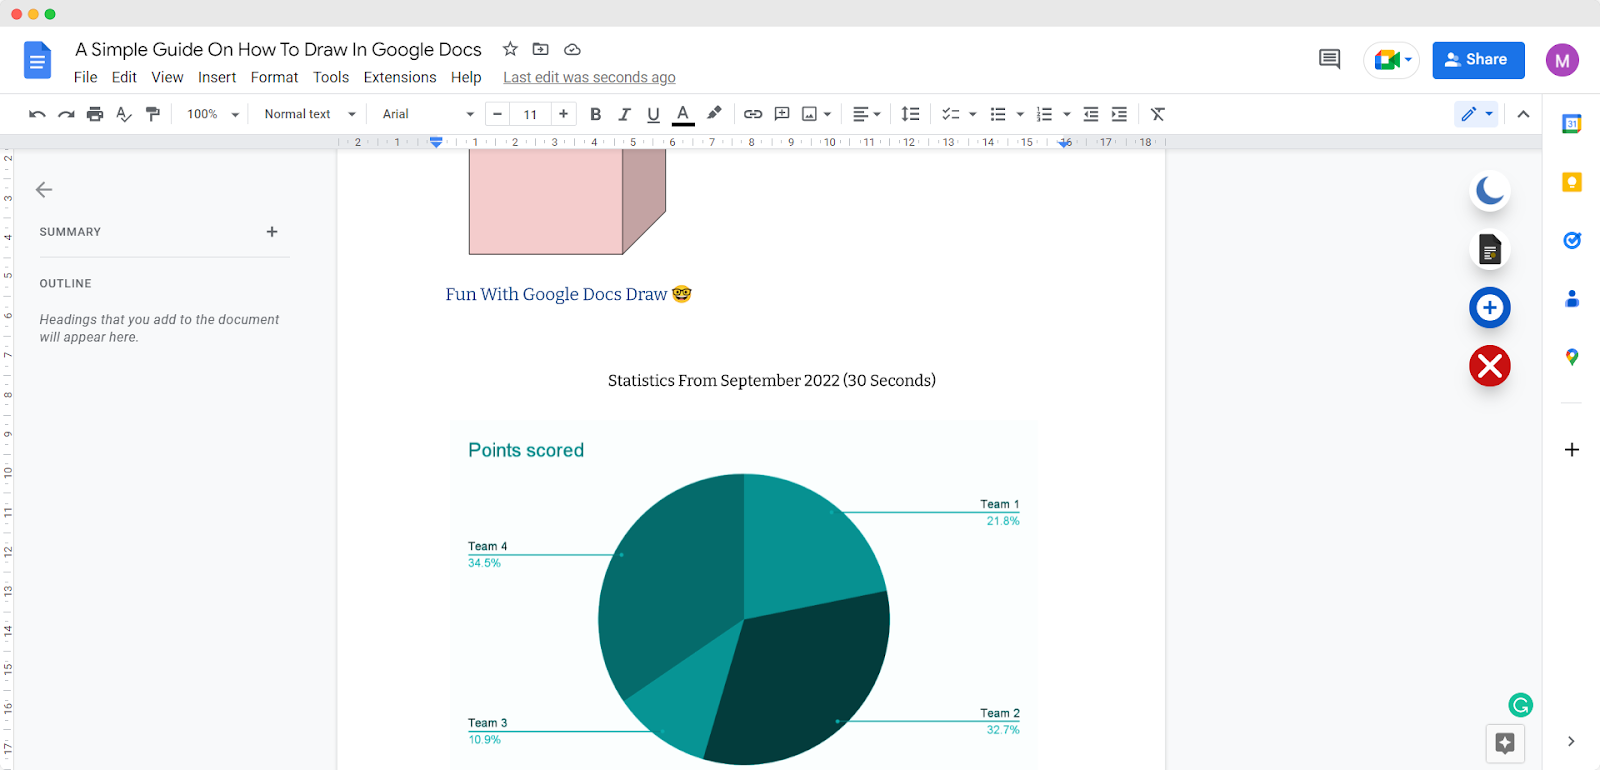Image resolution: width=1600 pixels, height=770 pixels.
Task: Open Google Calendar in side panel
Action: coord(1572,124)
